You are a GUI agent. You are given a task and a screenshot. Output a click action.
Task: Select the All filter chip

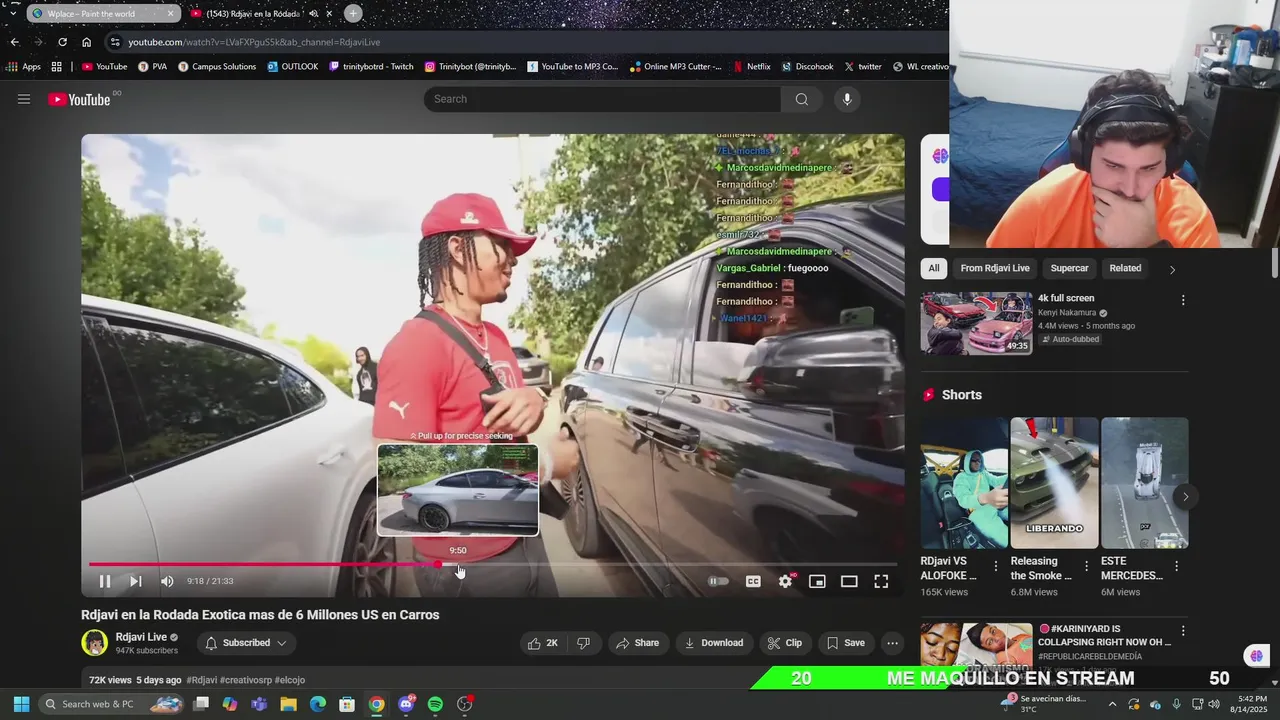point(934,268)
